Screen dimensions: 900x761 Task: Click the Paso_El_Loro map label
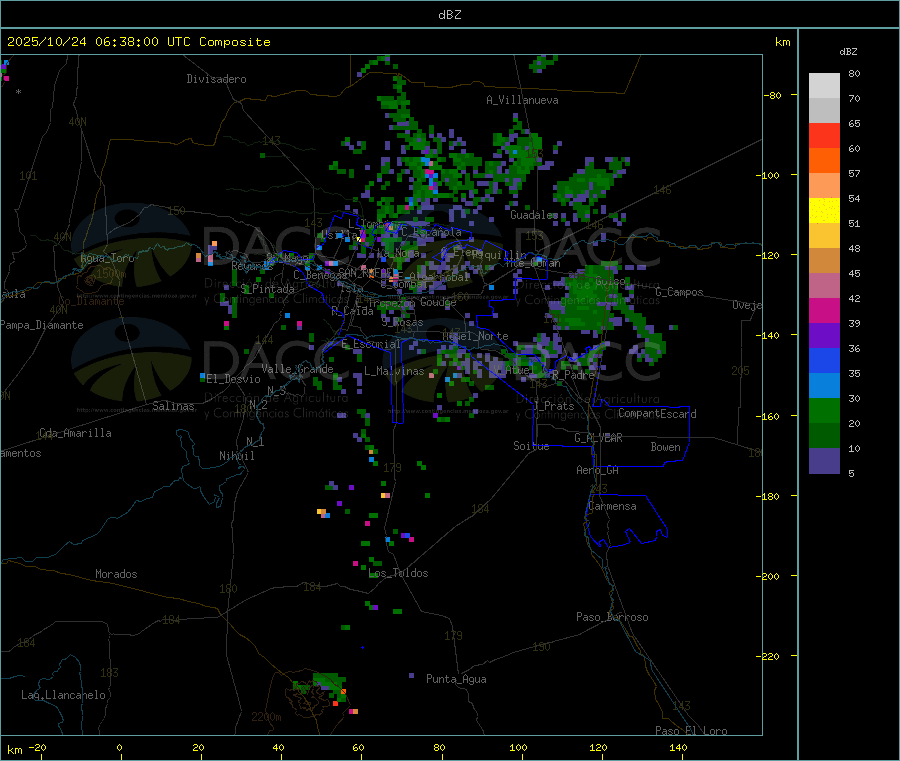[x=691, y=731]
